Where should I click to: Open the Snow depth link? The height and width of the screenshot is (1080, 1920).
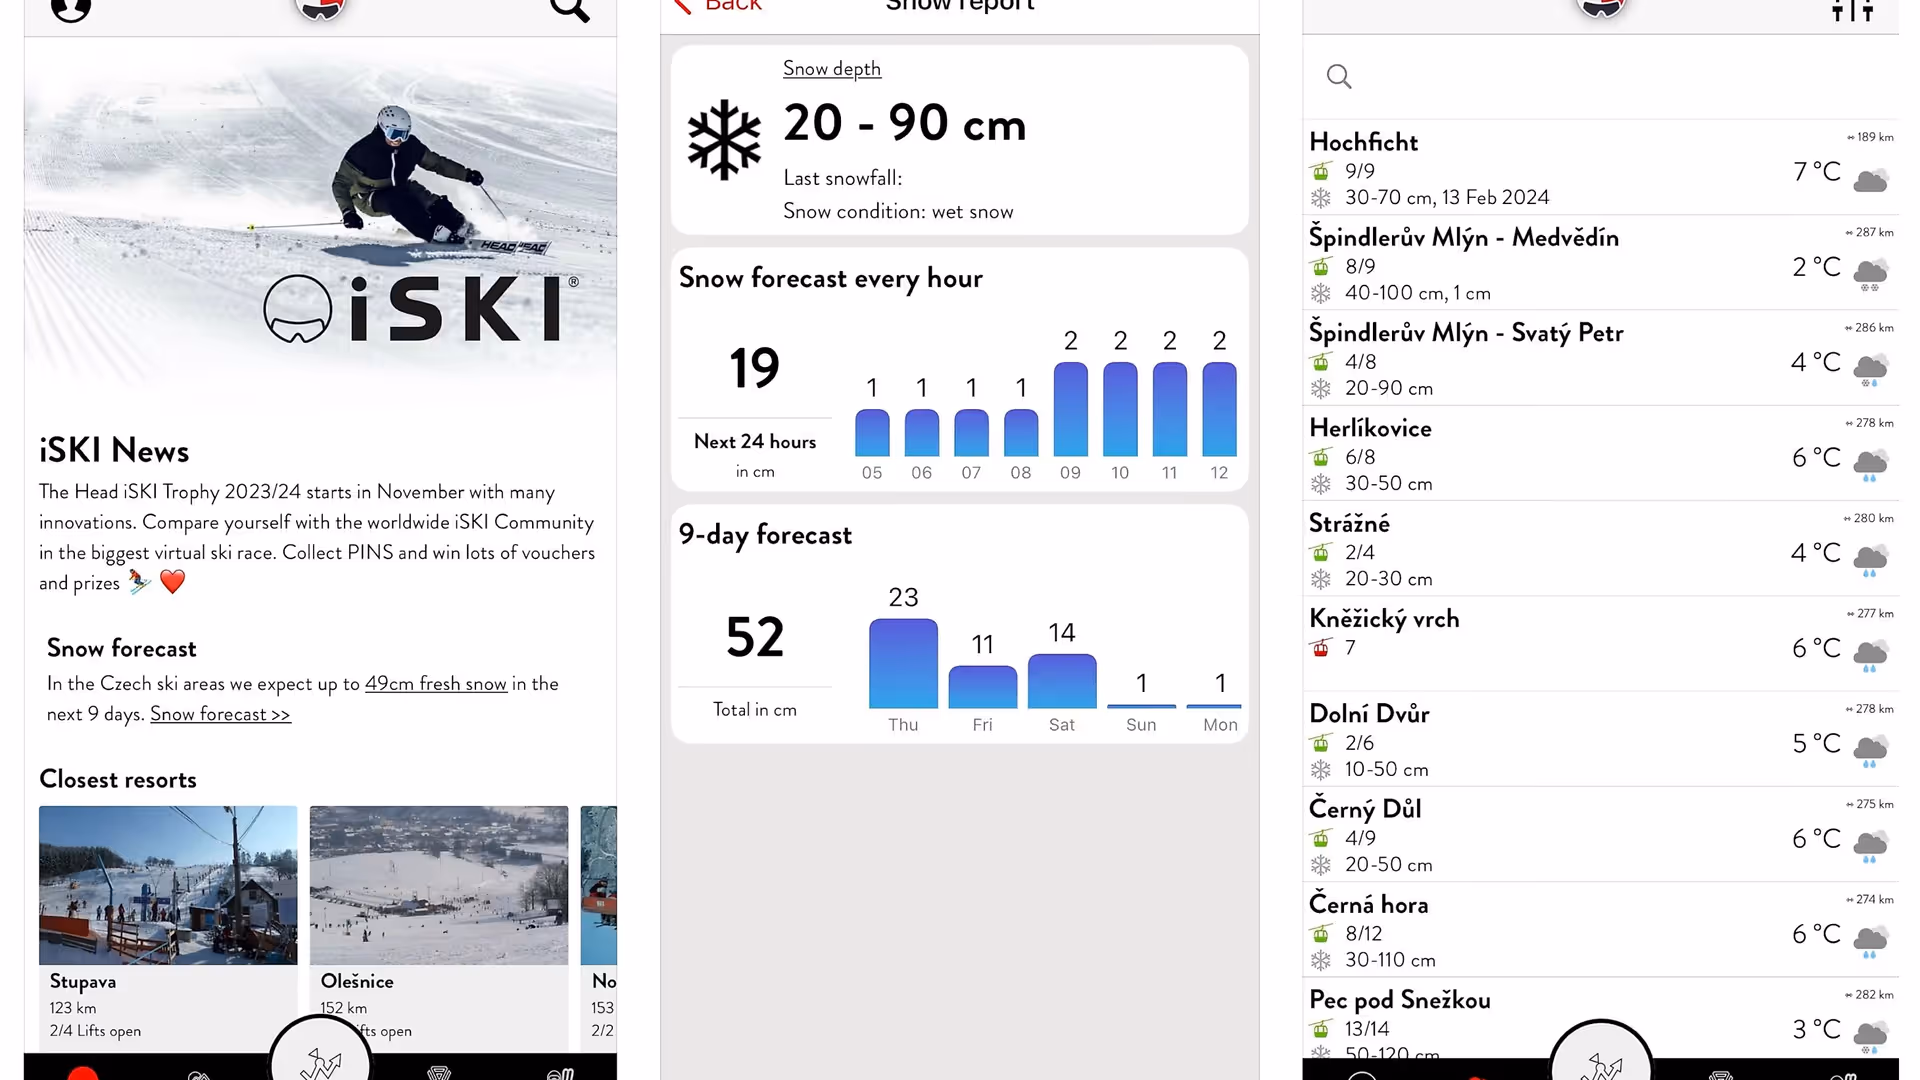click(x=832, y=69)
